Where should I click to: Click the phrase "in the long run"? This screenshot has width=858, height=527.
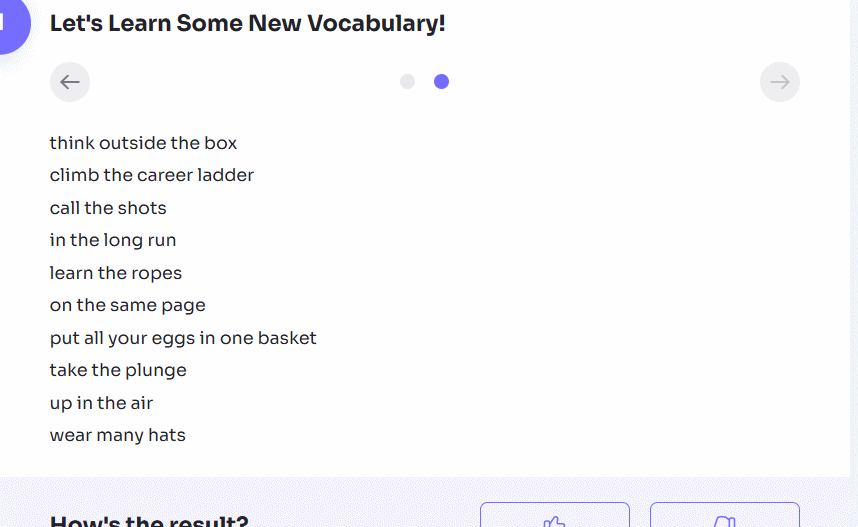(x=113, y=240)
